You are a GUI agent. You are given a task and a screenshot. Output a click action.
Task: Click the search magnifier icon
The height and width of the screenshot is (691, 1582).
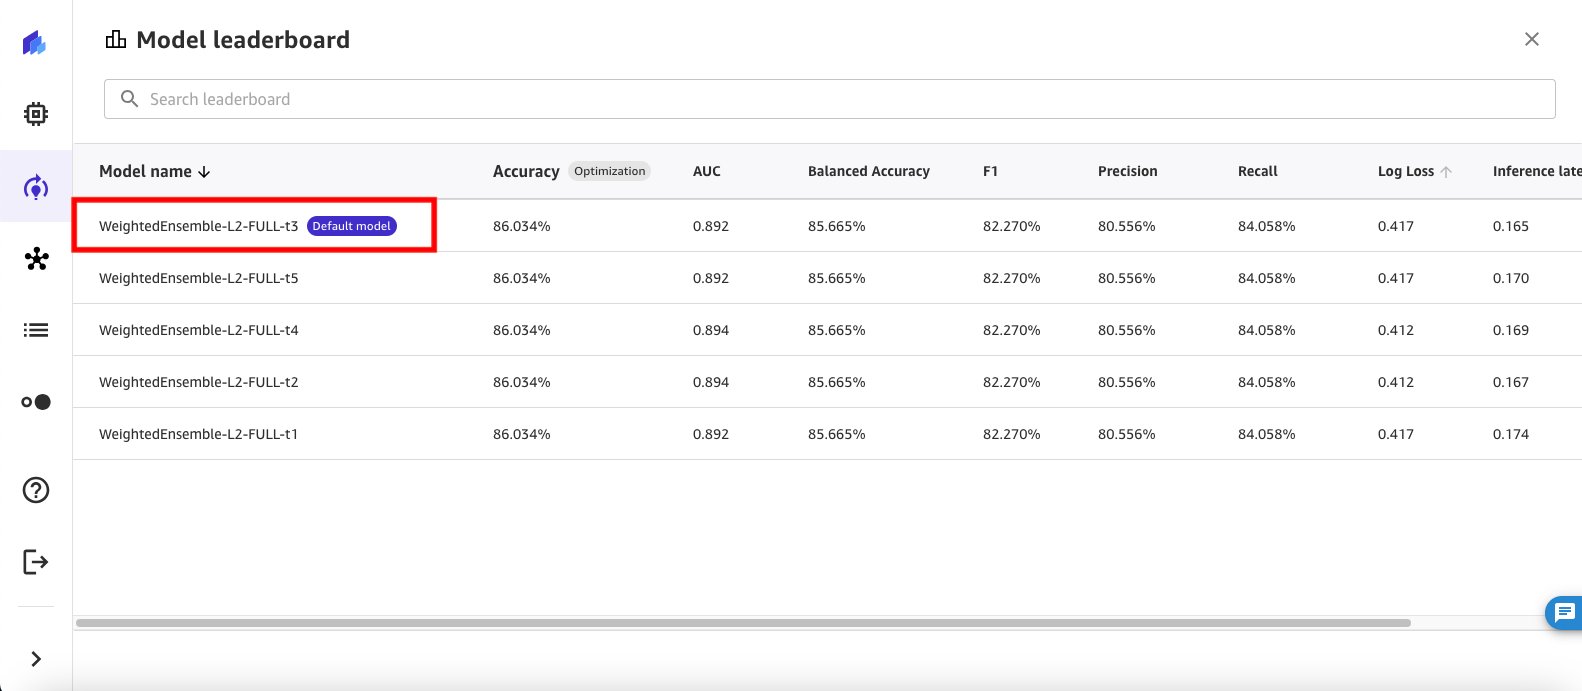[129, 99]
